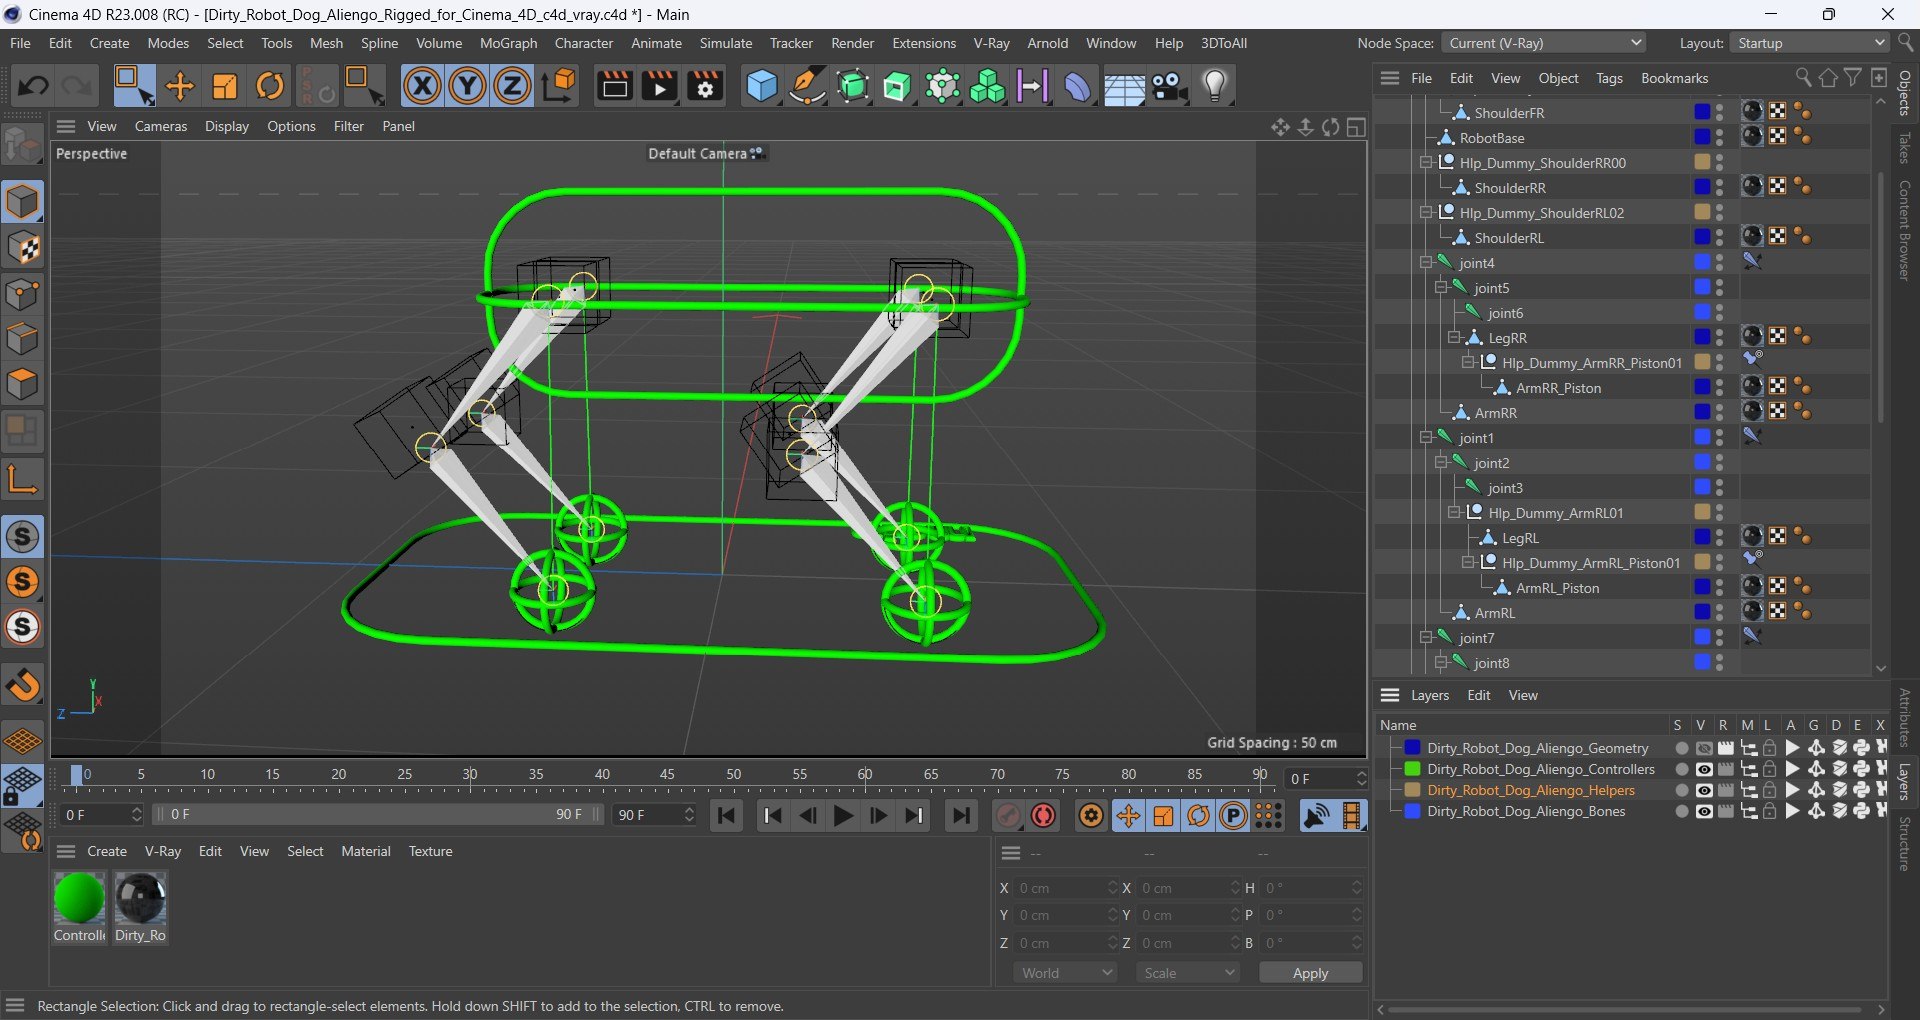Open the Layers panel Edit menu

(x=1478, y=695)
